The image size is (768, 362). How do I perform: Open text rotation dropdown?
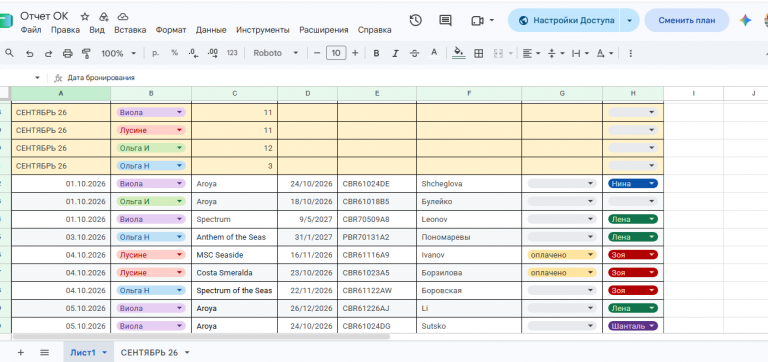tap(604, 53)
